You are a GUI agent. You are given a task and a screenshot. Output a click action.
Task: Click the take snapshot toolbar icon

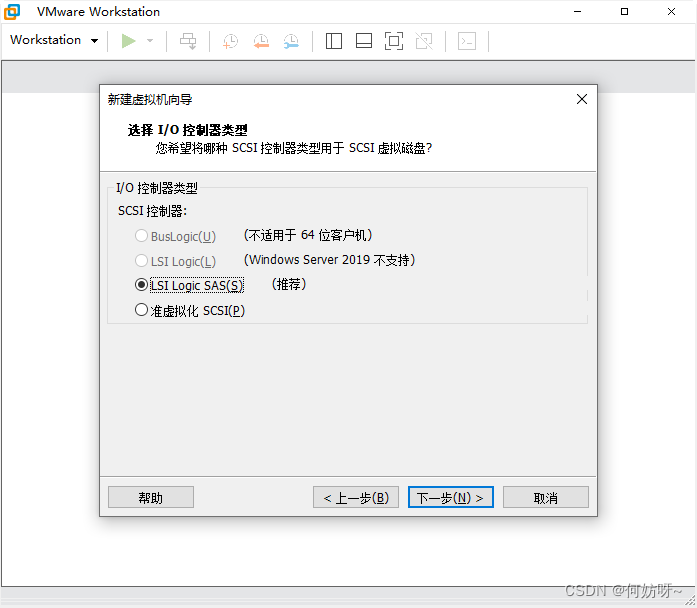tap(230, 41)
